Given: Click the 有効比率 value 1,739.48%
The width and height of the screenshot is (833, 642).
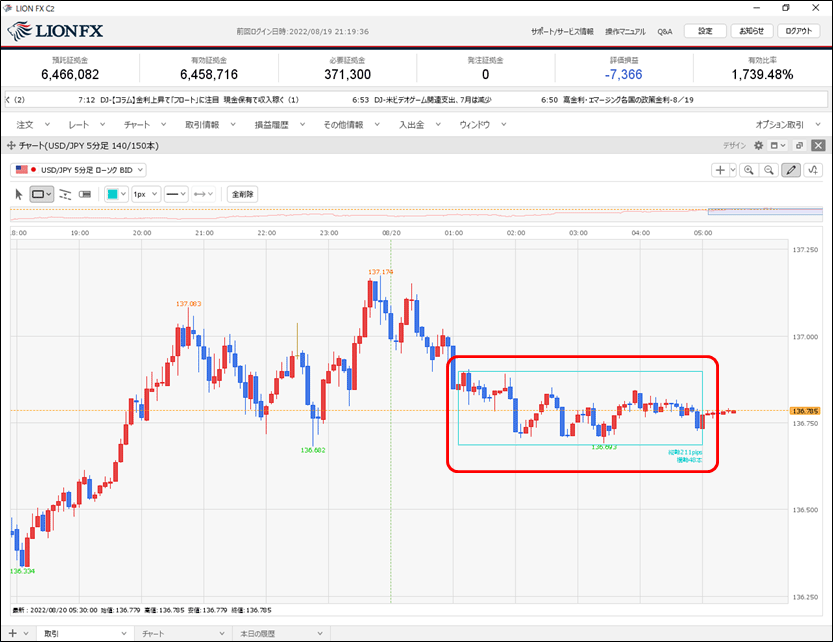Looking at the screenshot, I should (x=762, y=74).
